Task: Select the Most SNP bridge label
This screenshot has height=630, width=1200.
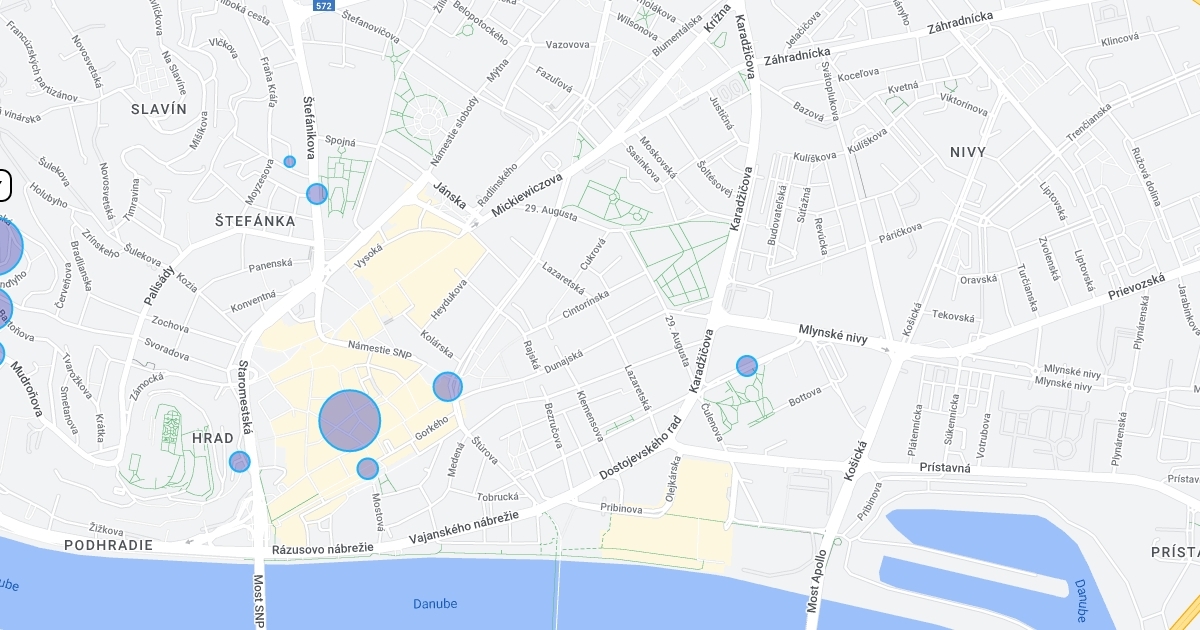Action: click(258, 600)
